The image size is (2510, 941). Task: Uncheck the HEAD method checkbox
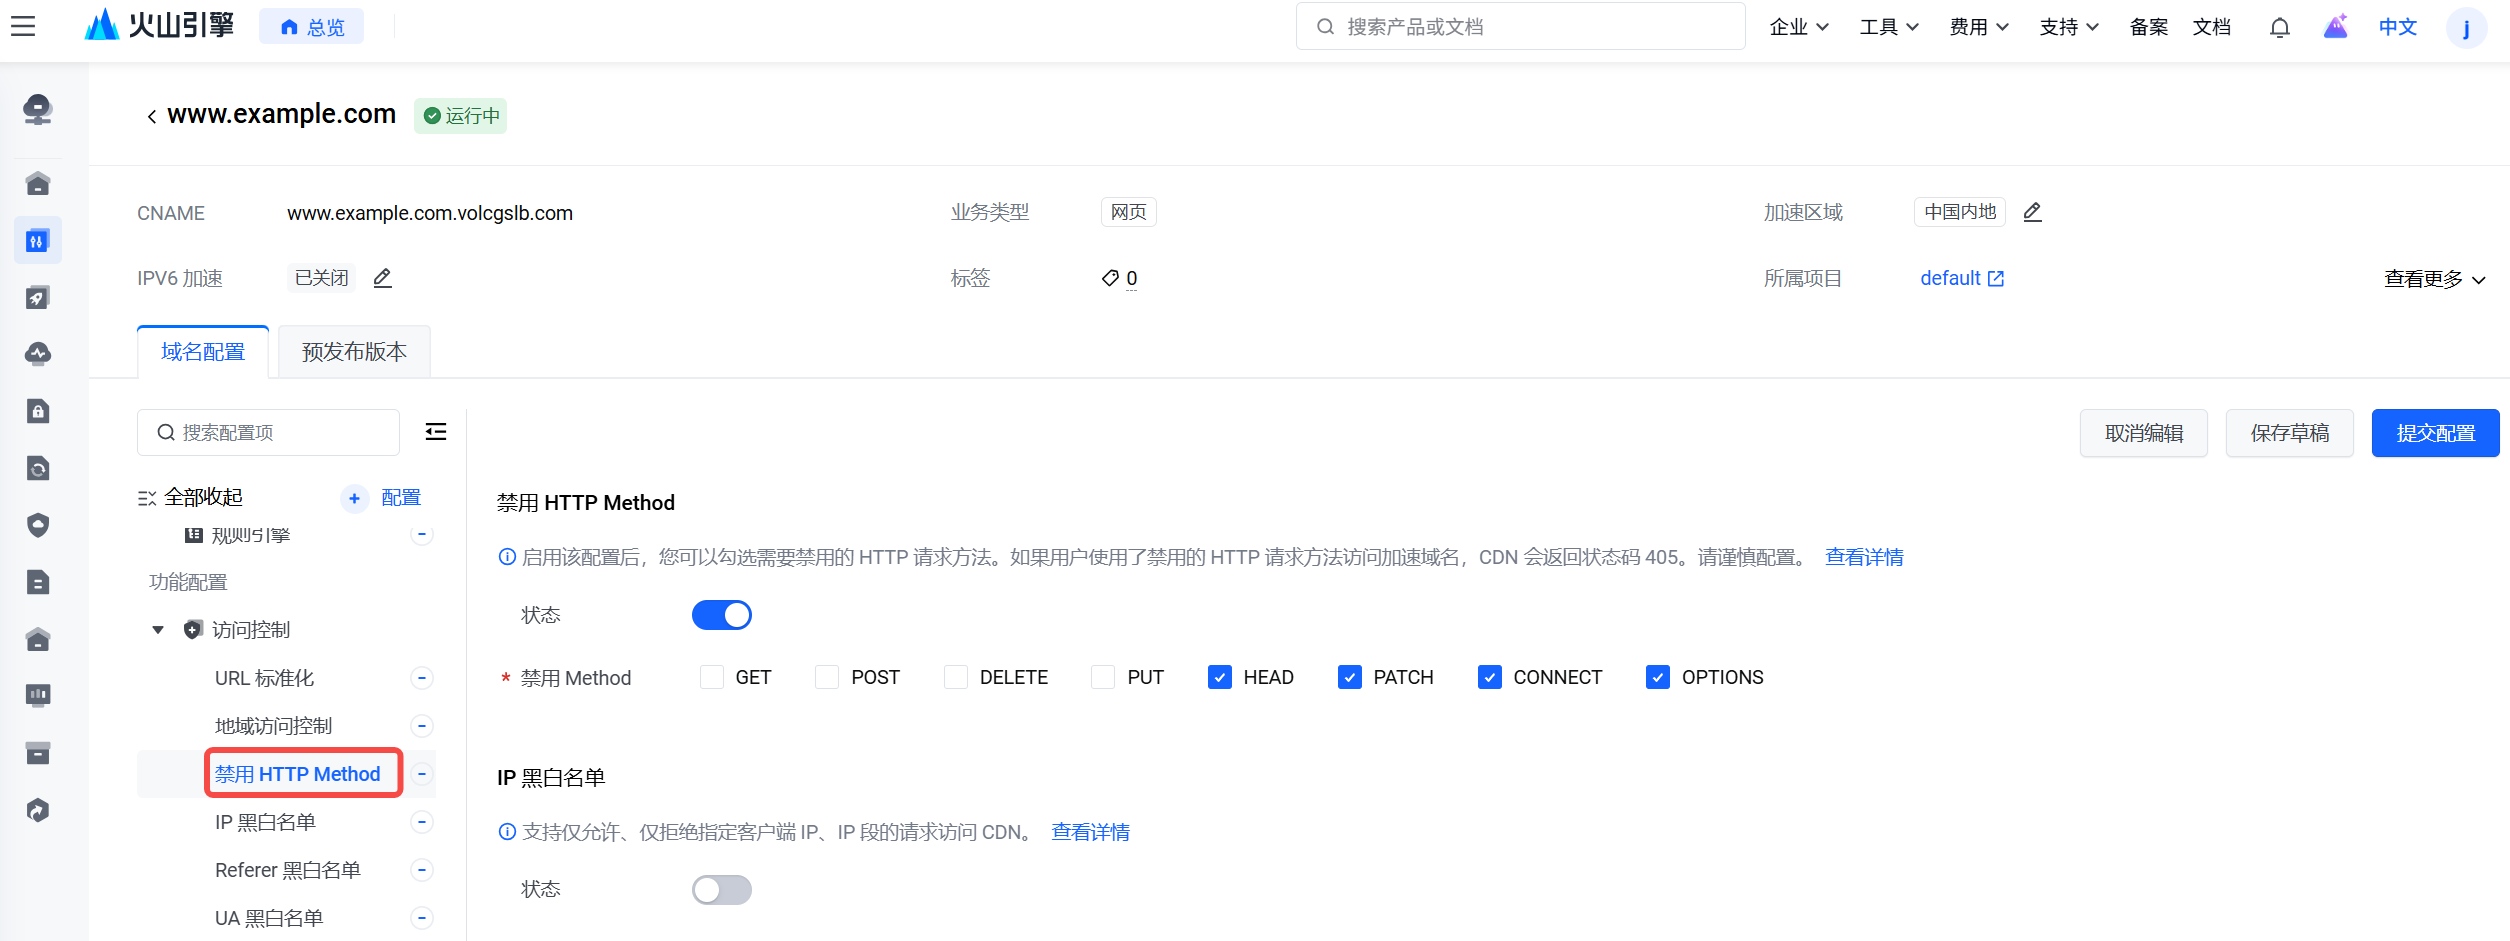click(x=1220, y=678)
